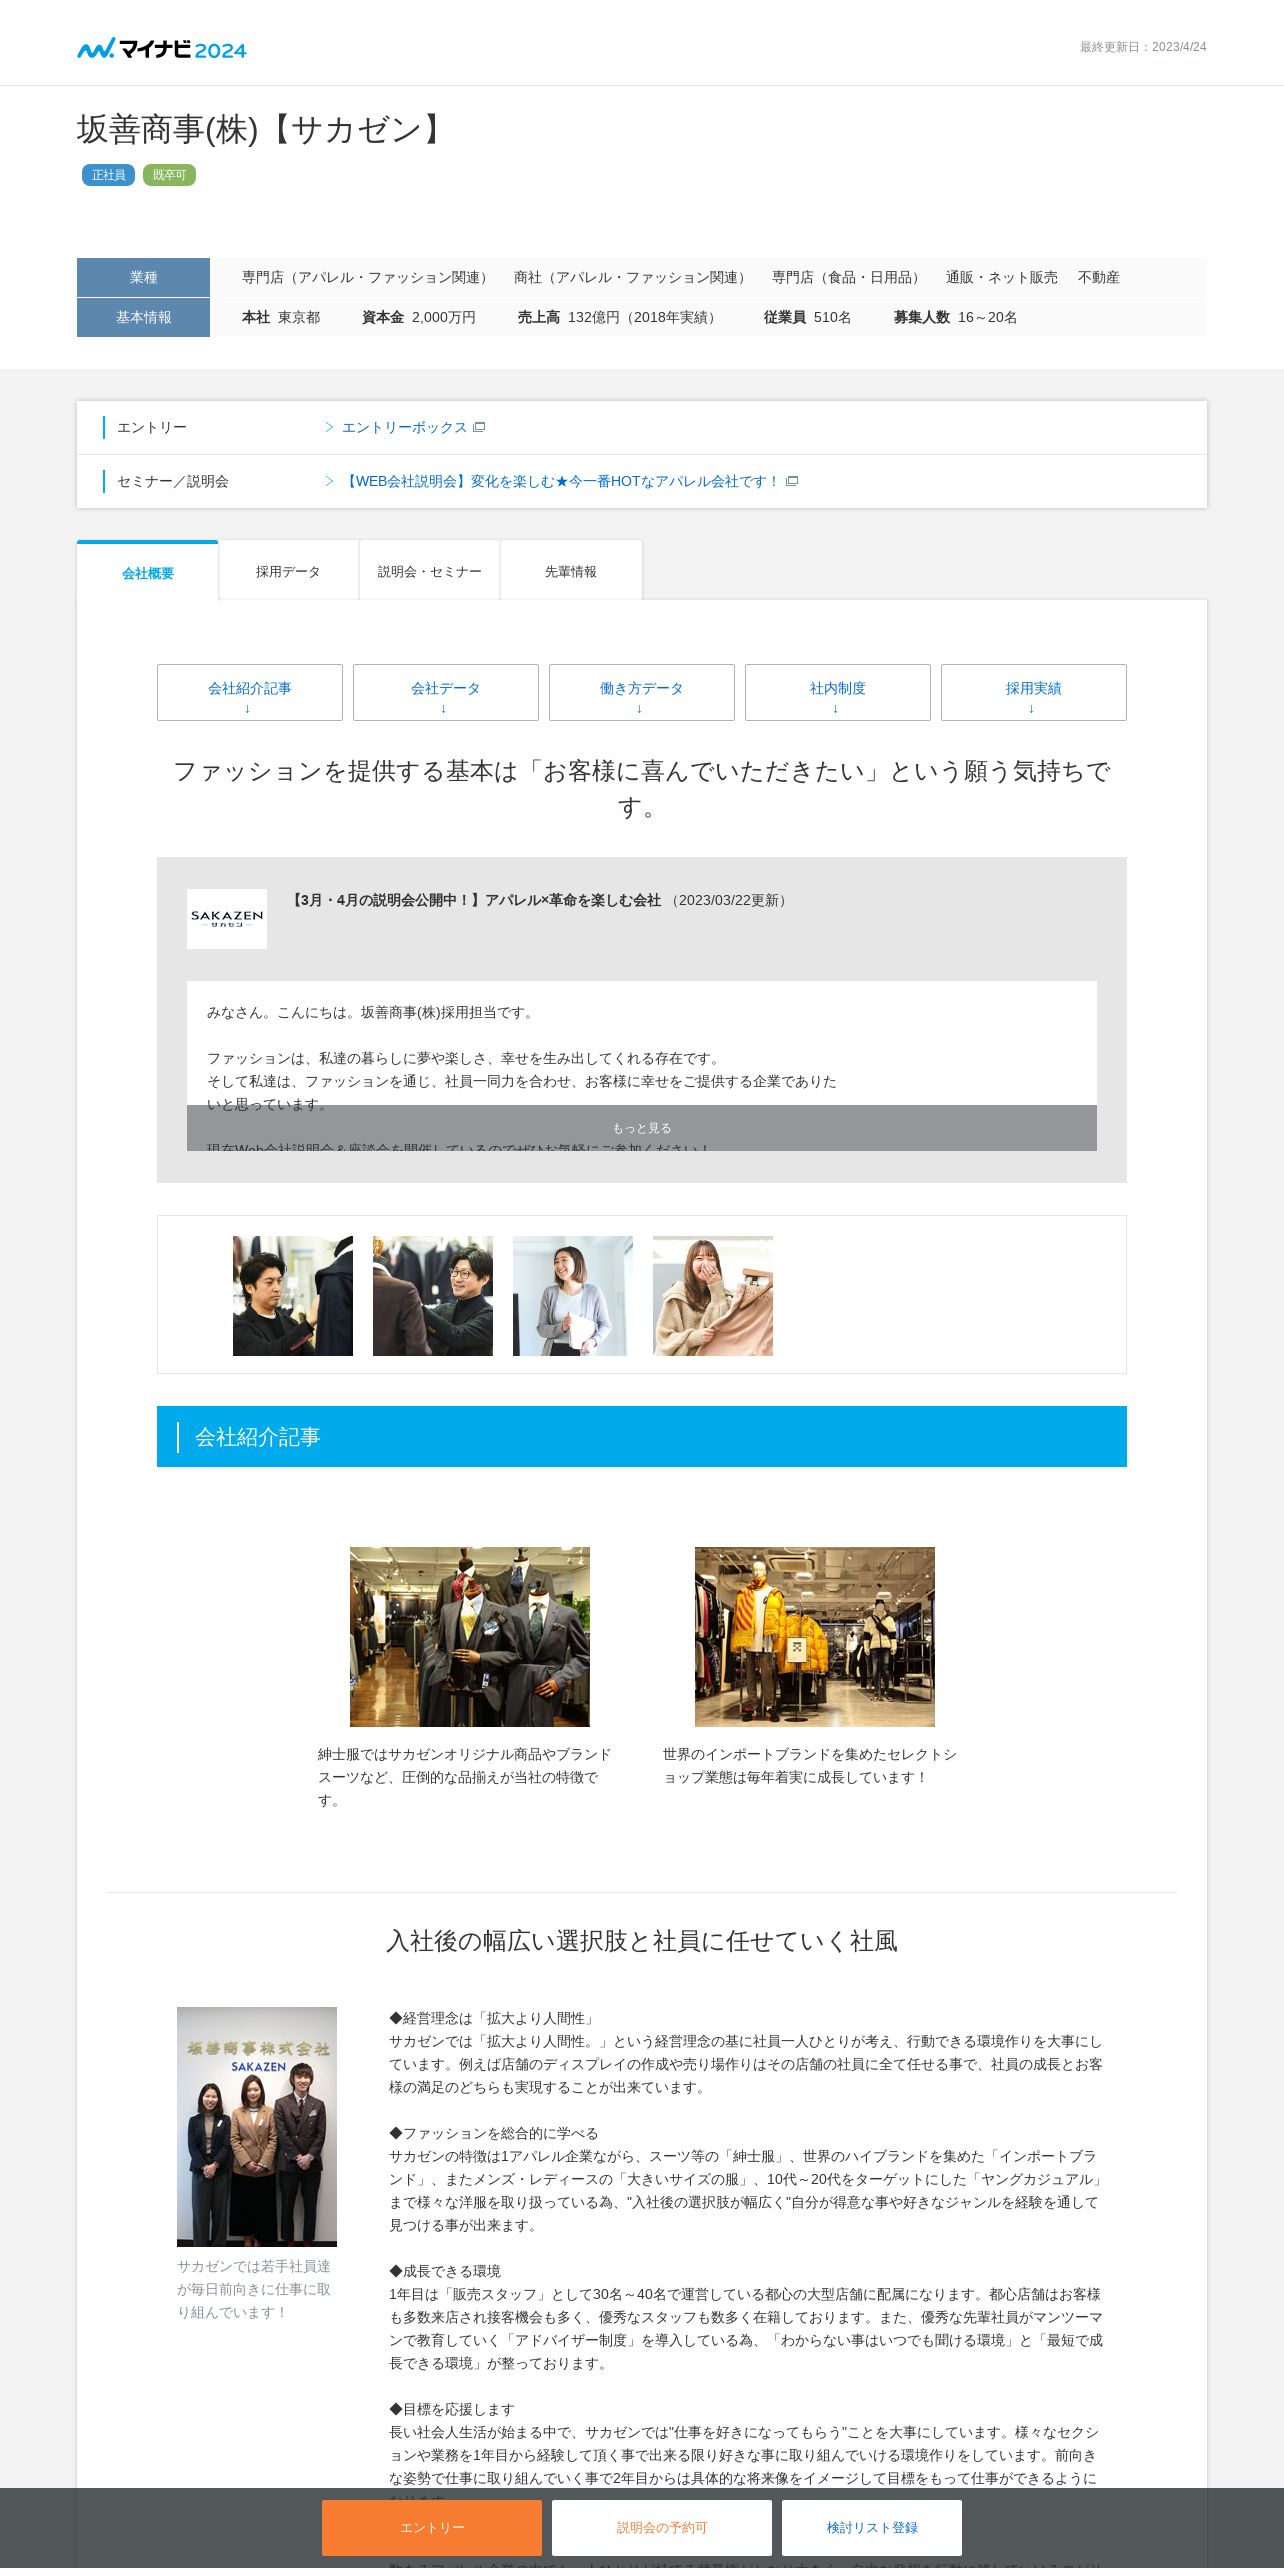Click the 最終更新日：2023/4/24 text
Screen dimensions: 1284x2568
(1143, 47)
